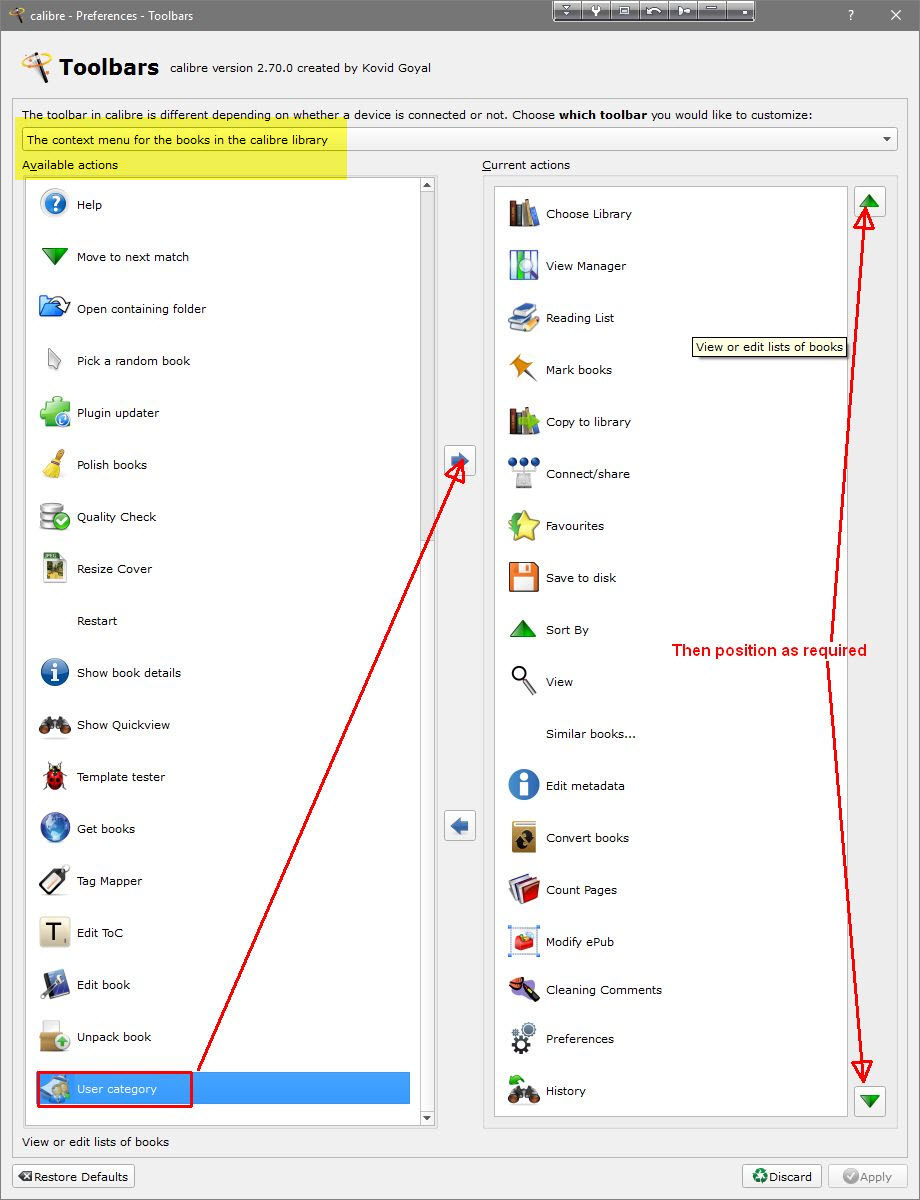
Task: Click the Available actions scrollbar up arrow
Action: click(428, 185)
